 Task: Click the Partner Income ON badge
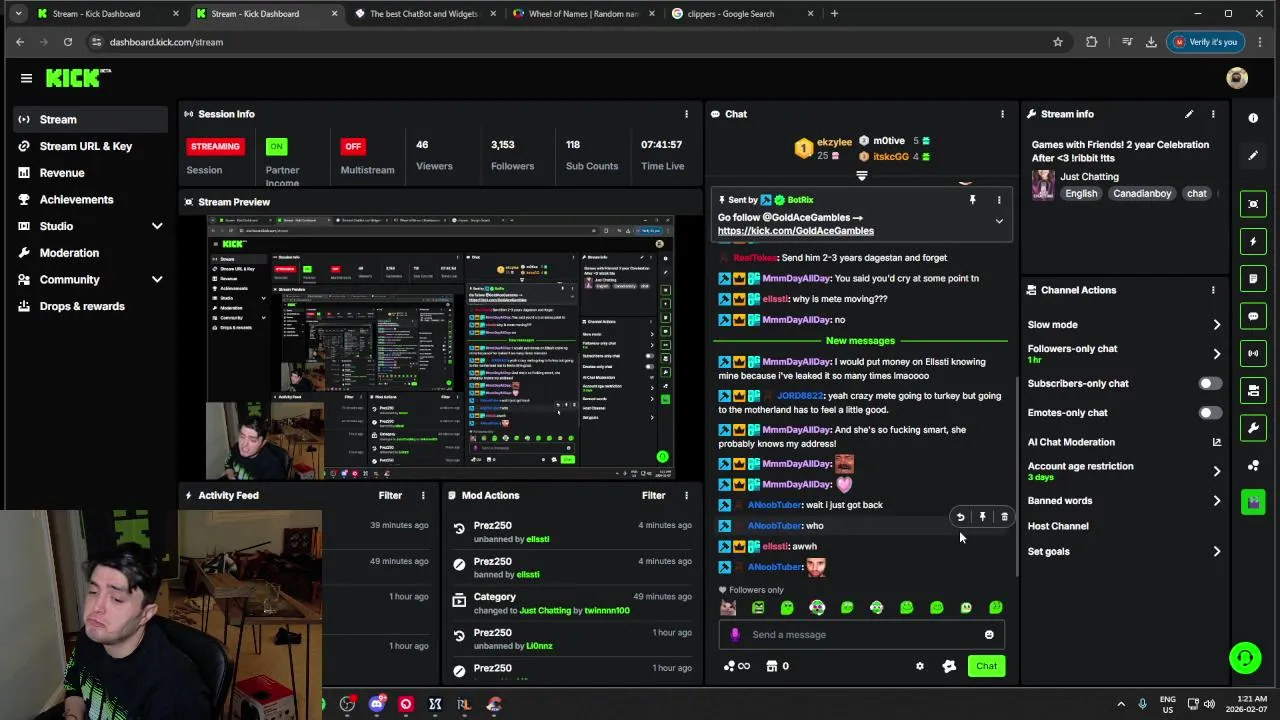[276, 146]
